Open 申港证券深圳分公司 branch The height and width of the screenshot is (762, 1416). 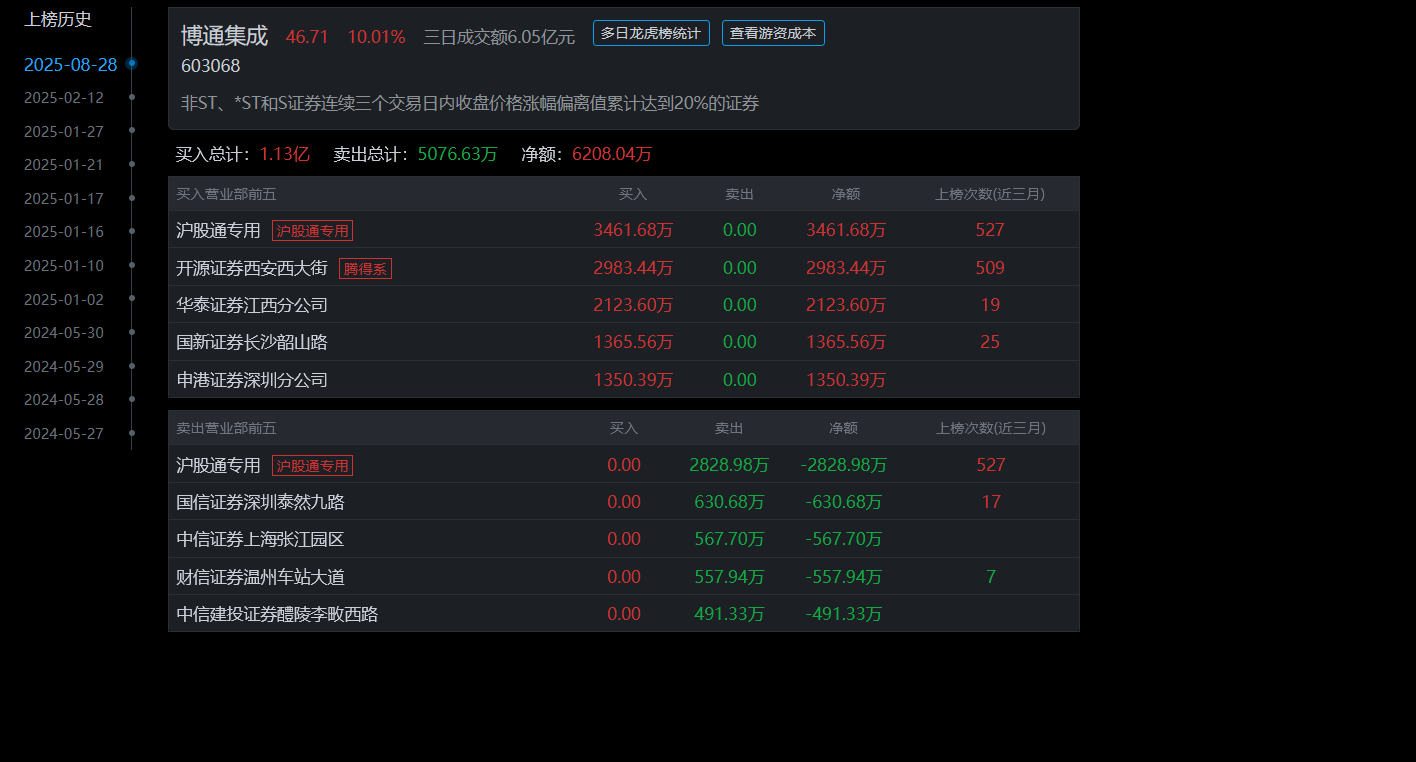tap(252, 380)
